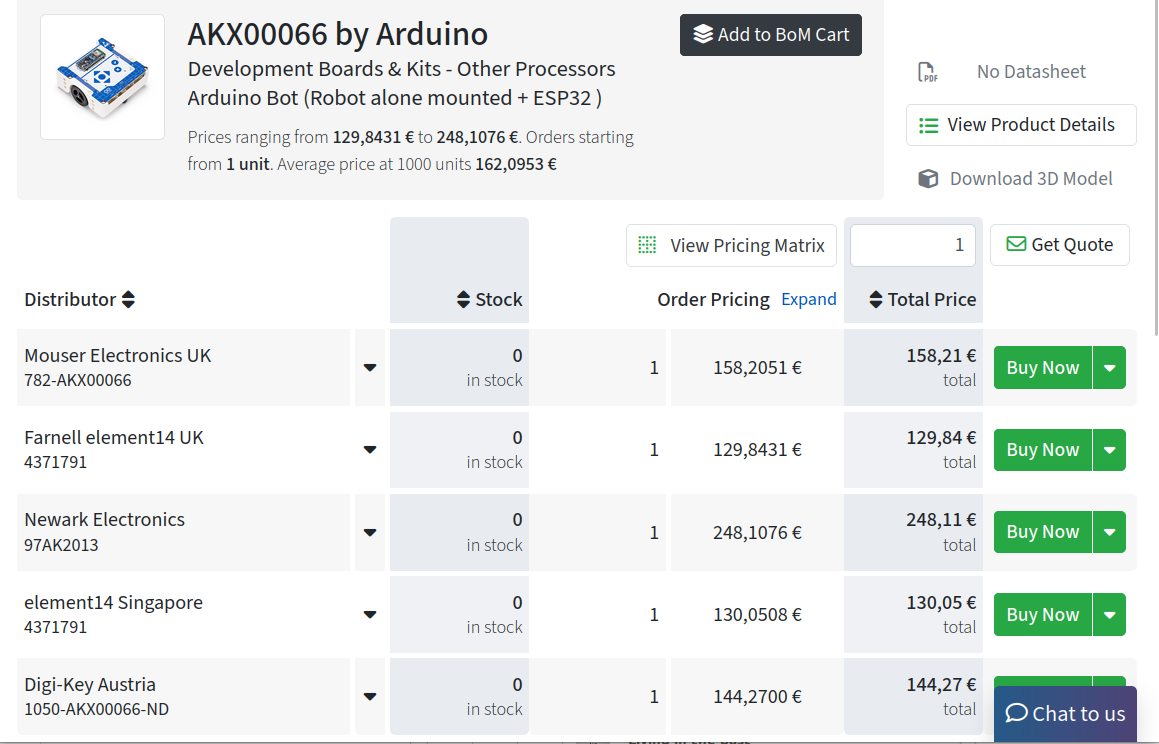
Task: Select Digi-Key Austria distributor name
Action: pyautogui.click(x=90, y=684)
